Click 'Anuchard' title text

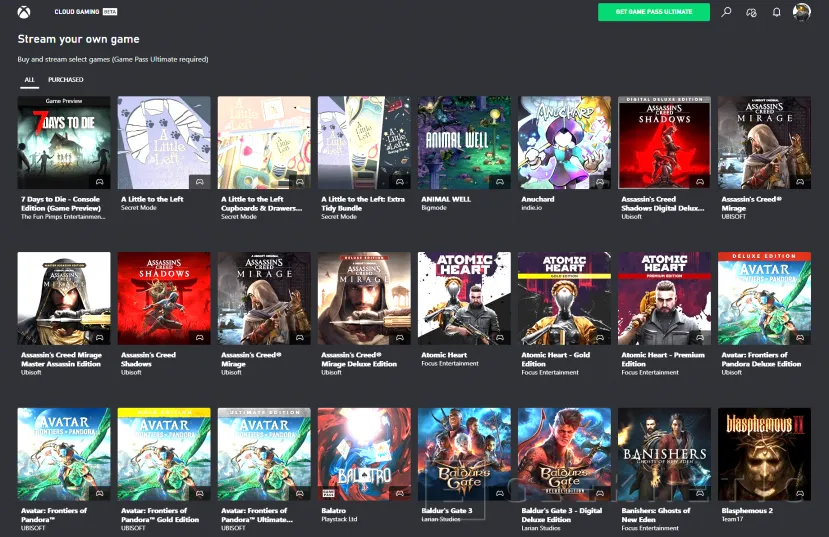(538, 199)
